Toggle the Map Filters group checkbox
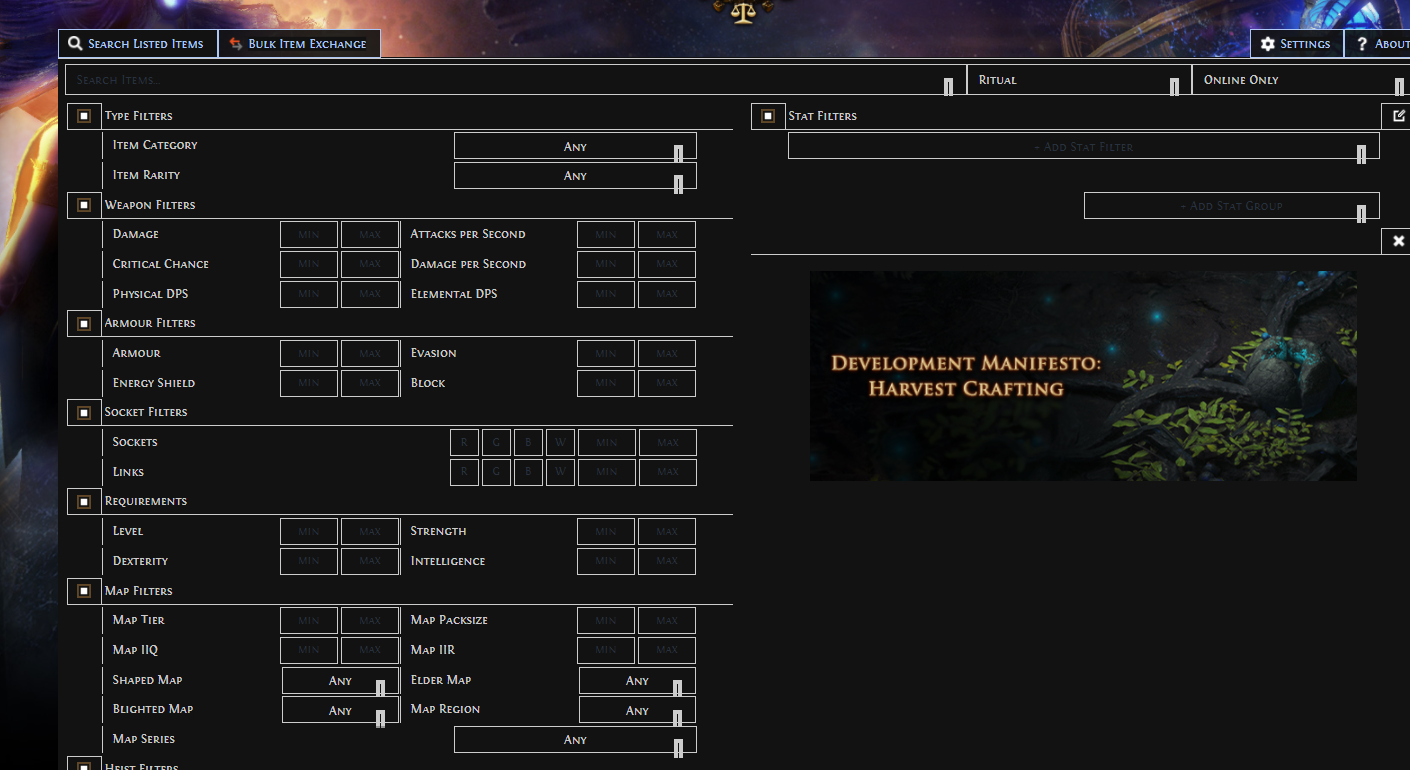 point(84,591)
